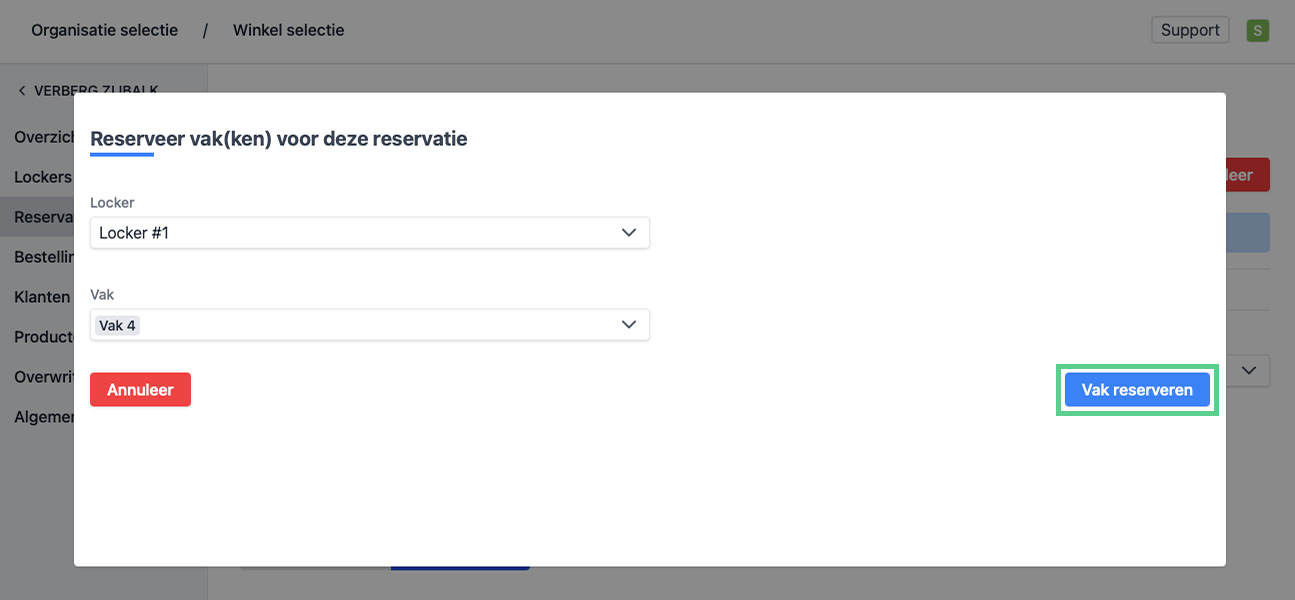Open the Support button in the header
Image resolution: width=1295 pixels, height=600 pixels.
1189,30
